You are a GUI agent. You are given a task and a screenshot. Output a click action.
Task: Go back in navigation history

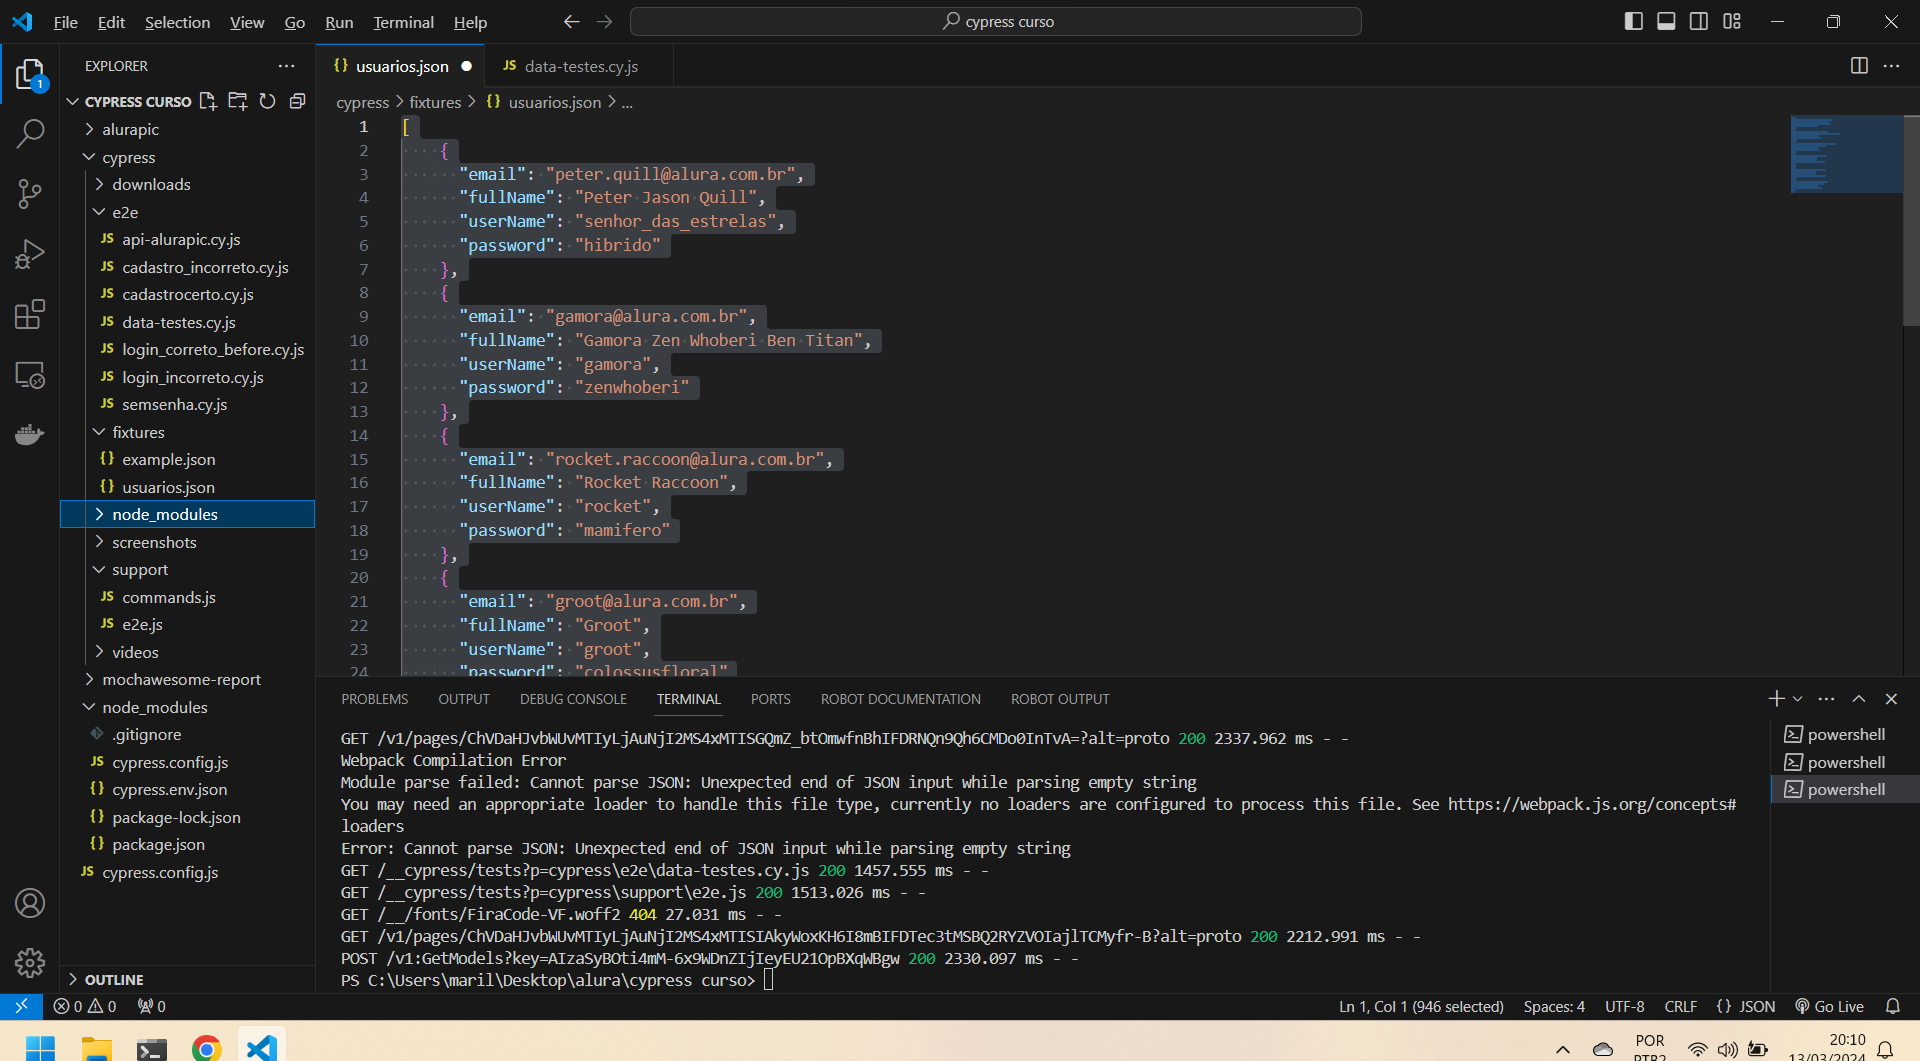tap(571, 22)
